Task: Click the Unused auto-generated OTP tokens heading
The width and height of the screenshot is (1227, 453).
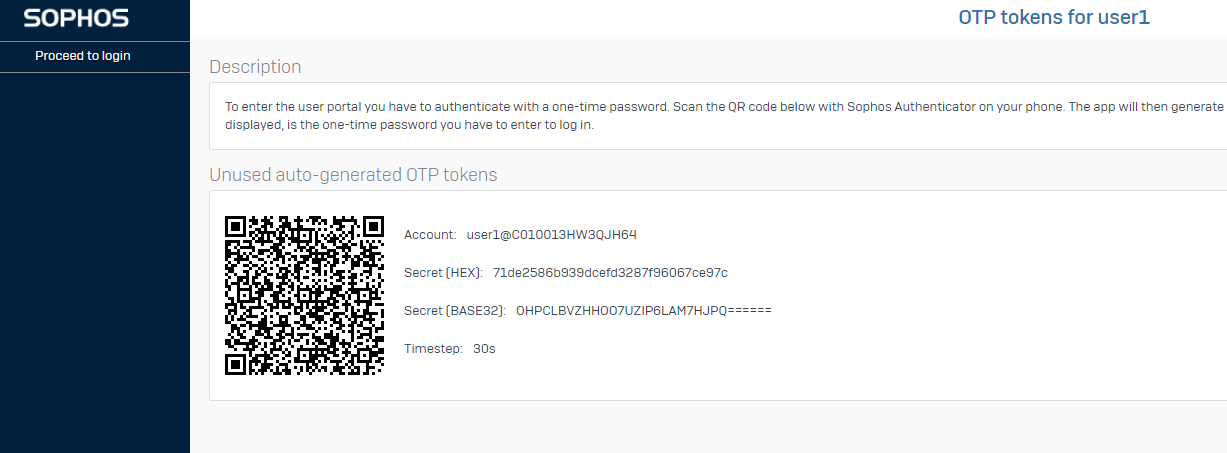Action: [353, 175]
